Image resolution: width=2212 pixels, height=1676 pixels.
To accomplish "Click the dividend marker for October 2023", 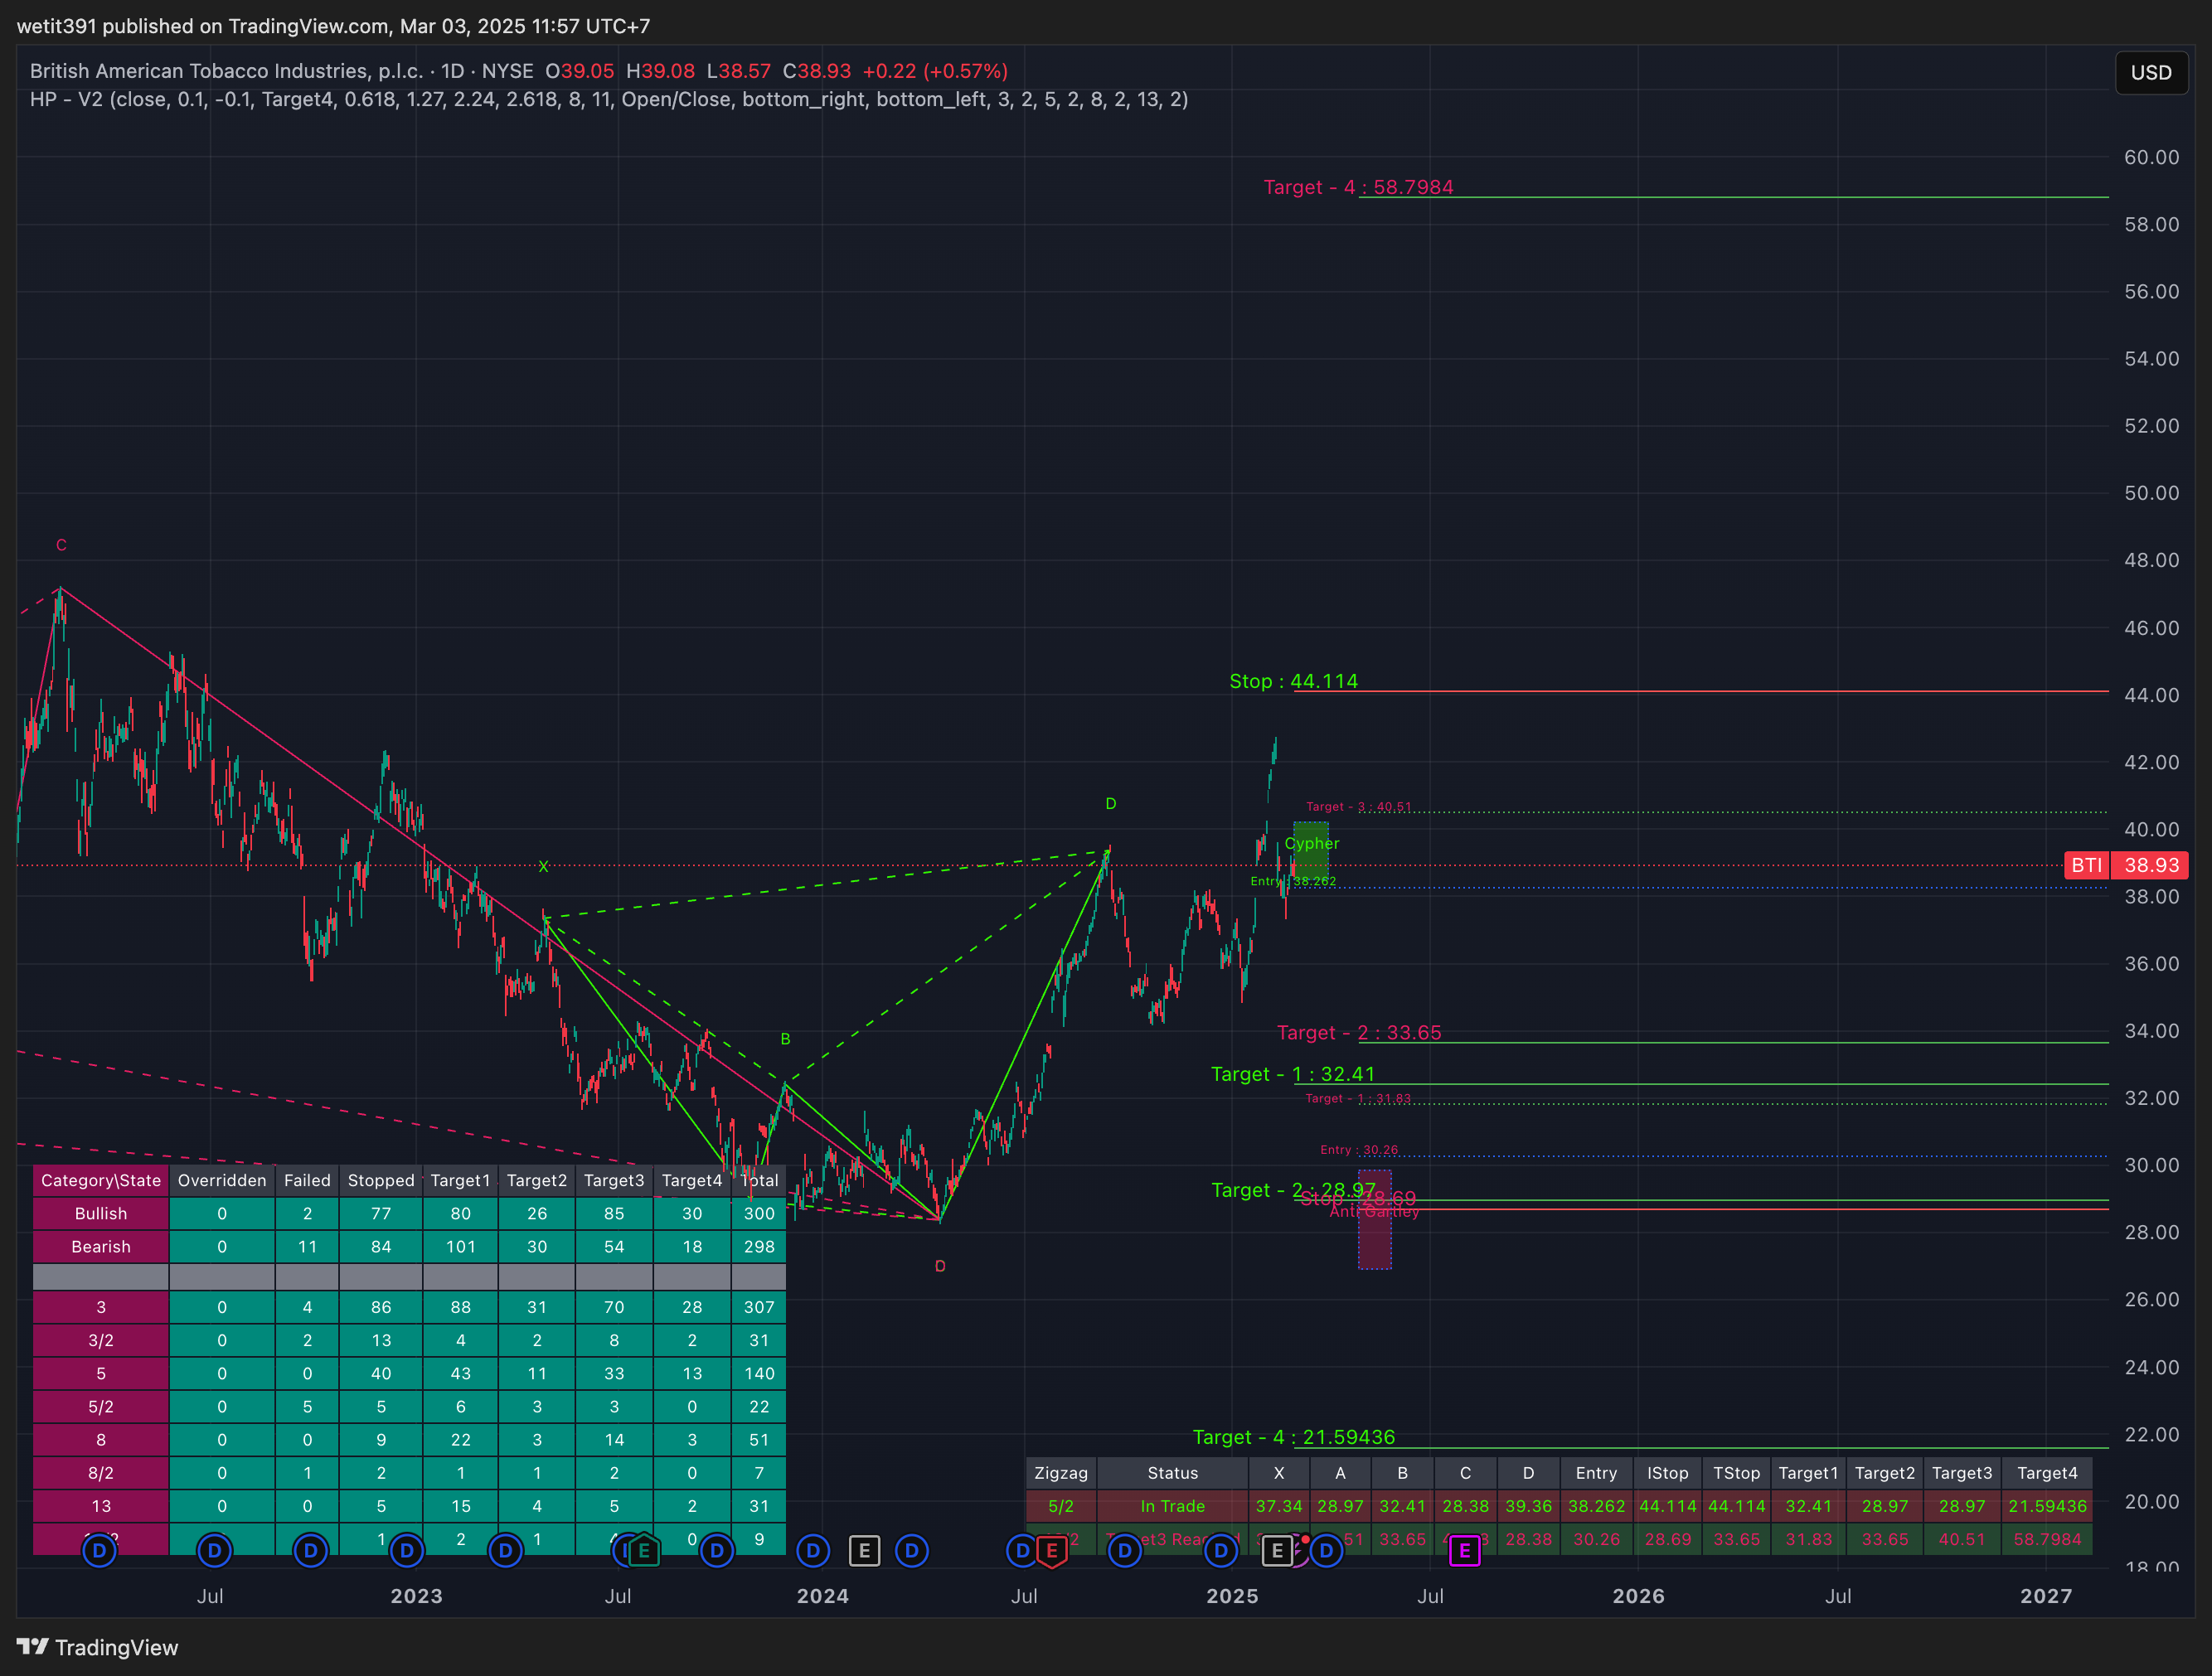I will [x=716, y=1551].
